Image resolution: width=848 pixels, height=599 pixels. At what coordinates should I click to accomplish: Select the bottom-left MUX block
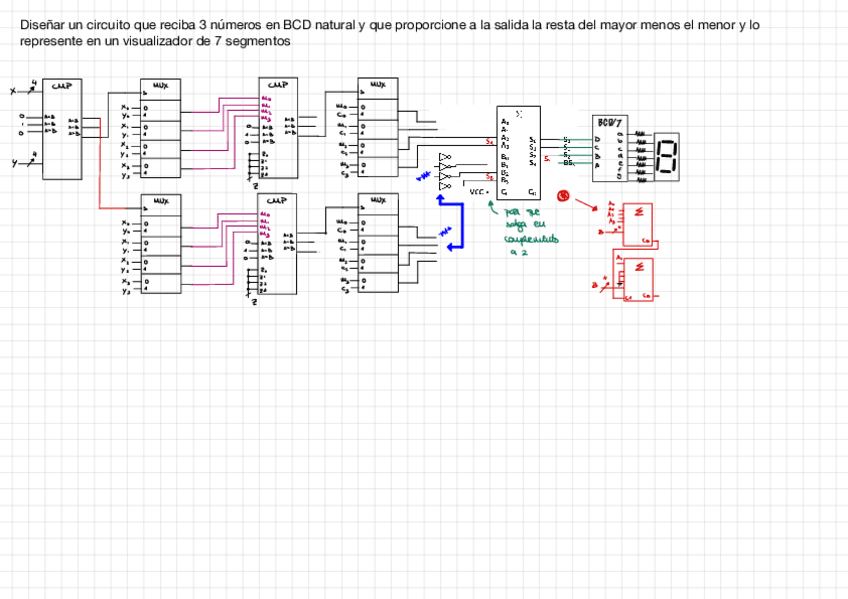pyautogui.click(x=161, y=245)
